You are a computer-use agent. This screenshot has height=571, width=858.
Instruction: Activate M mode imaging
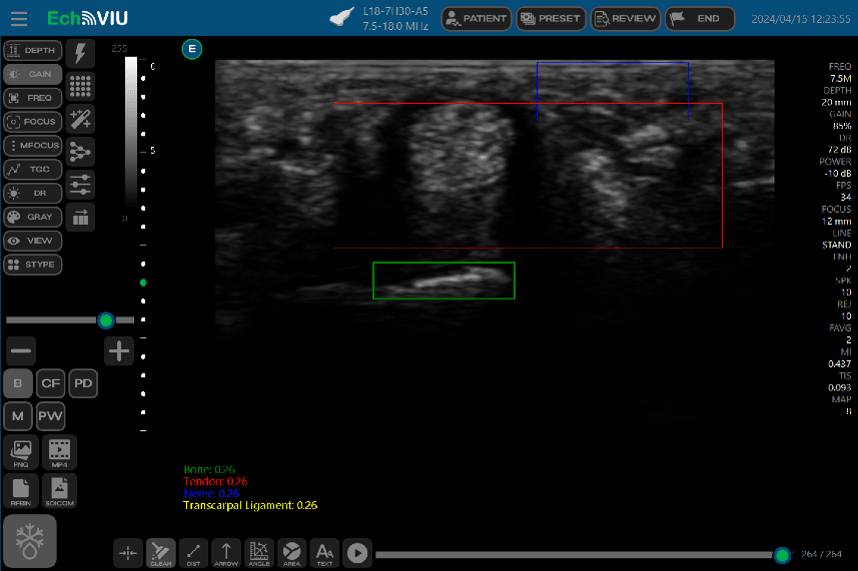tap(17, 416)
